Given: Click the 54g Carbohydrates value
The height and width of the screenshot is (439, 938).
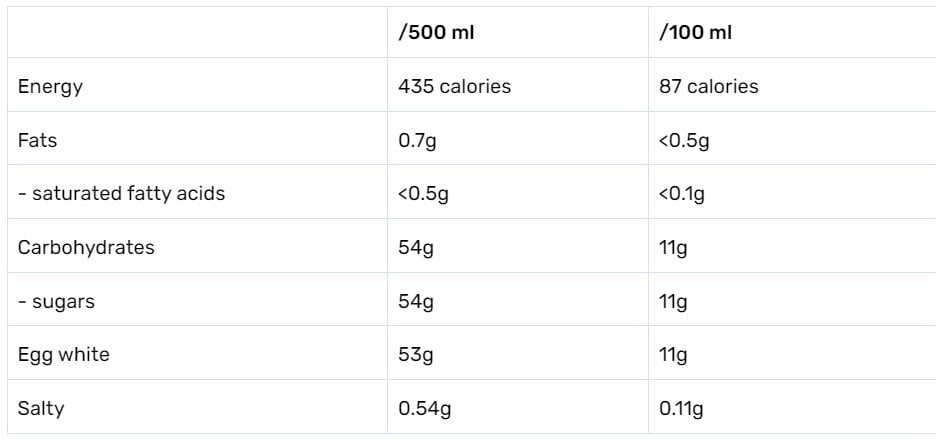Looking at the screenshot, I should coord(416,248).
